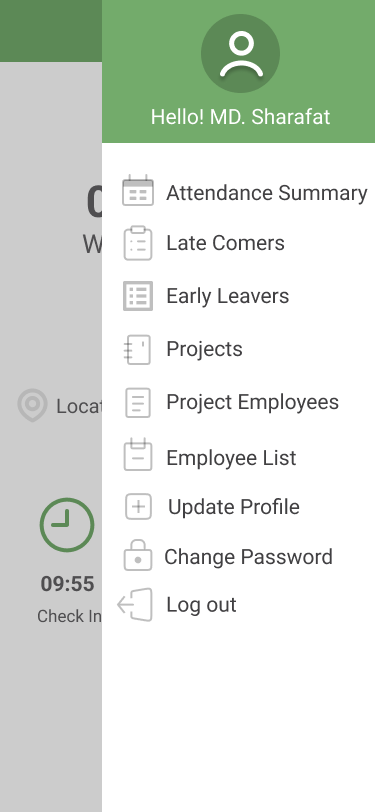Tap the green Check In clock icon
This screenshot has width=375, height=812.
point(67,525)
